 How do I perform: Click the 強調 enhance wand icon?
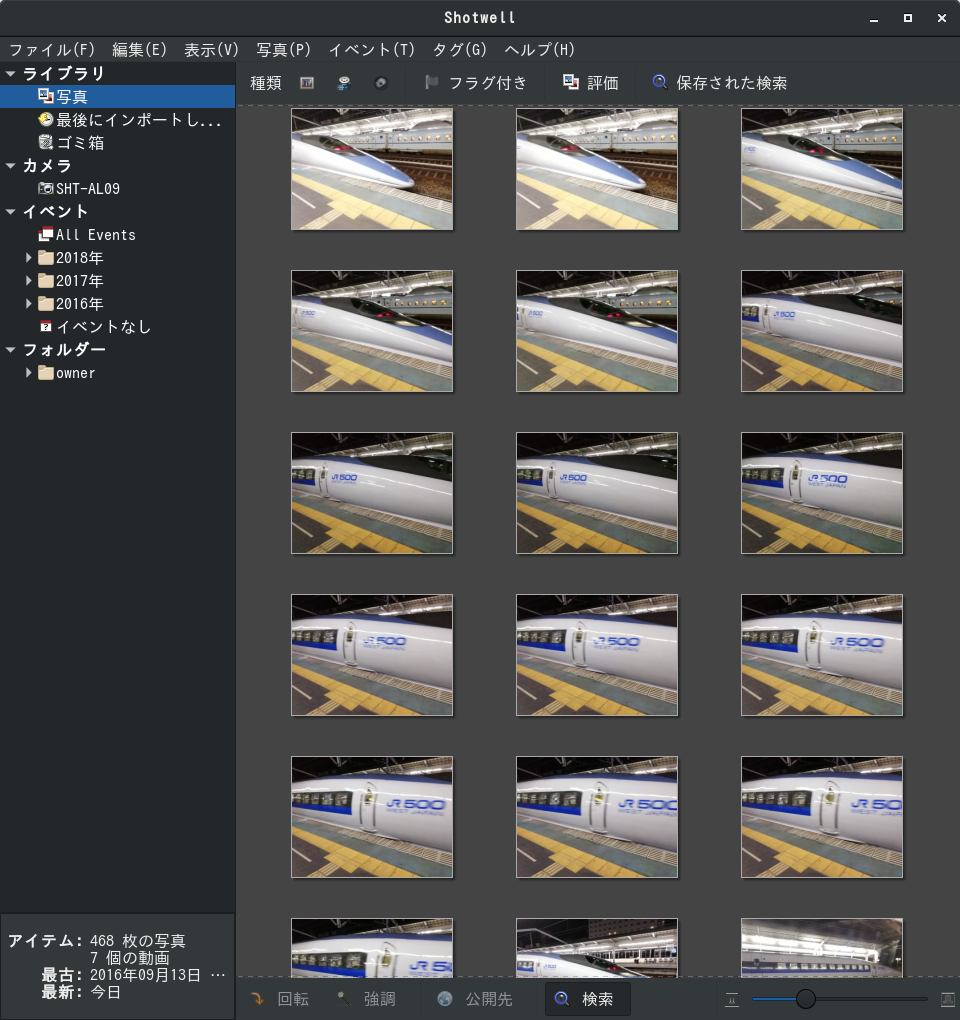point(343,999)
